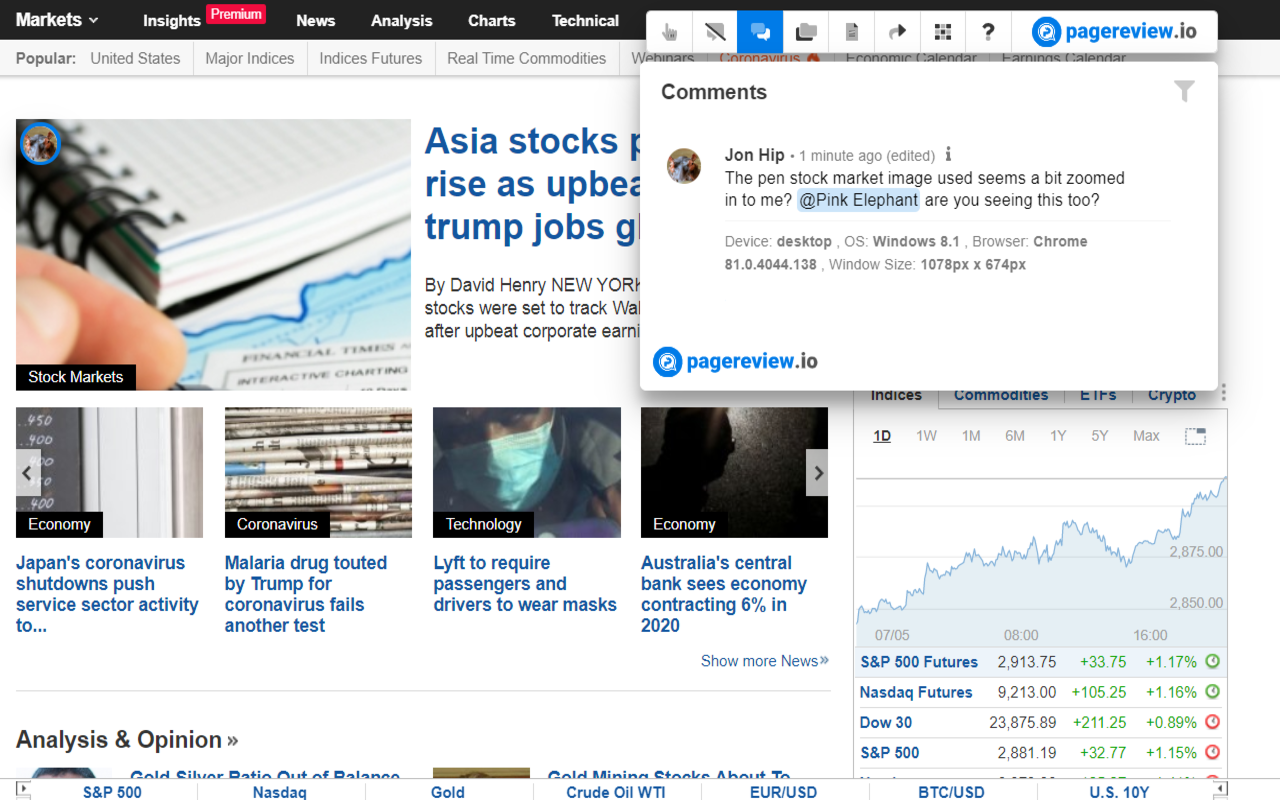Open the page notes document icon
The width and height of the screenshot is (1280, 800).
point(851,31)
